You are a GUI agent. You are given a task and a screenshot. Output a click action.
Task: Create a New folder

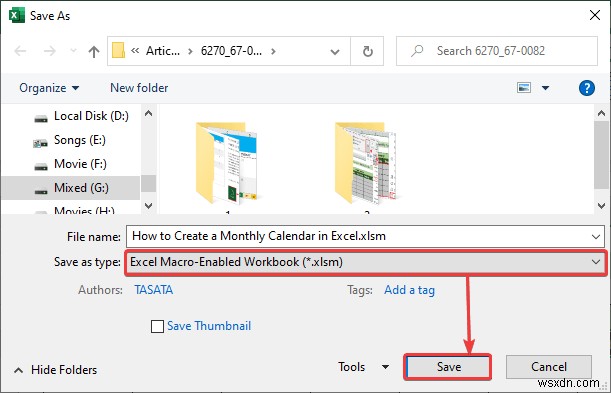(x=139, y=88)
